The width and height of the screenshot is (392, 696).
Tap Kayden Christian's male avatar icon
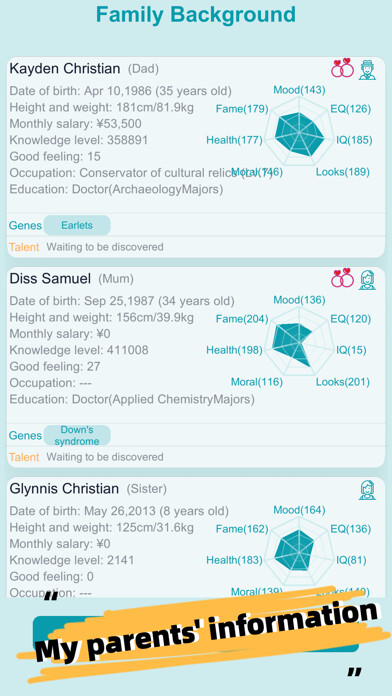(x=367, y=70)
